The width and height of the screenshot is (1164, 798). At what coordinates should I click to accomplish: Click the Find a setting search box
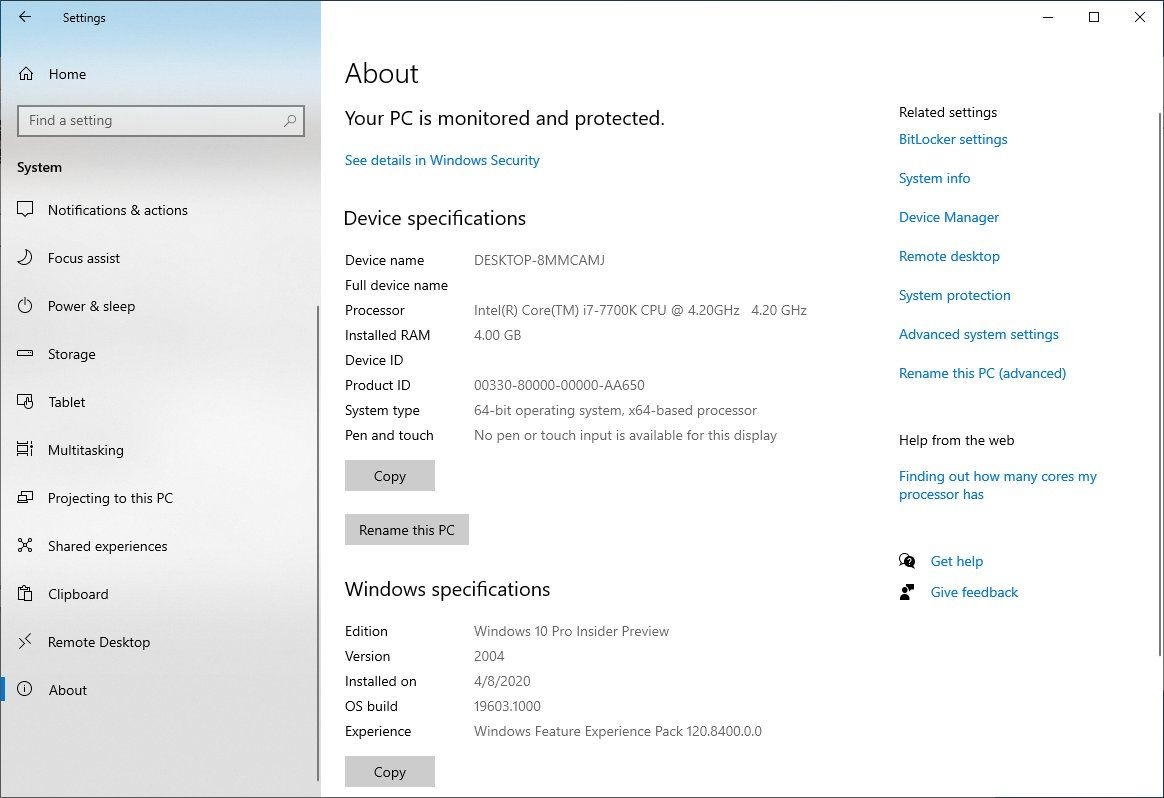pos(150,121)
